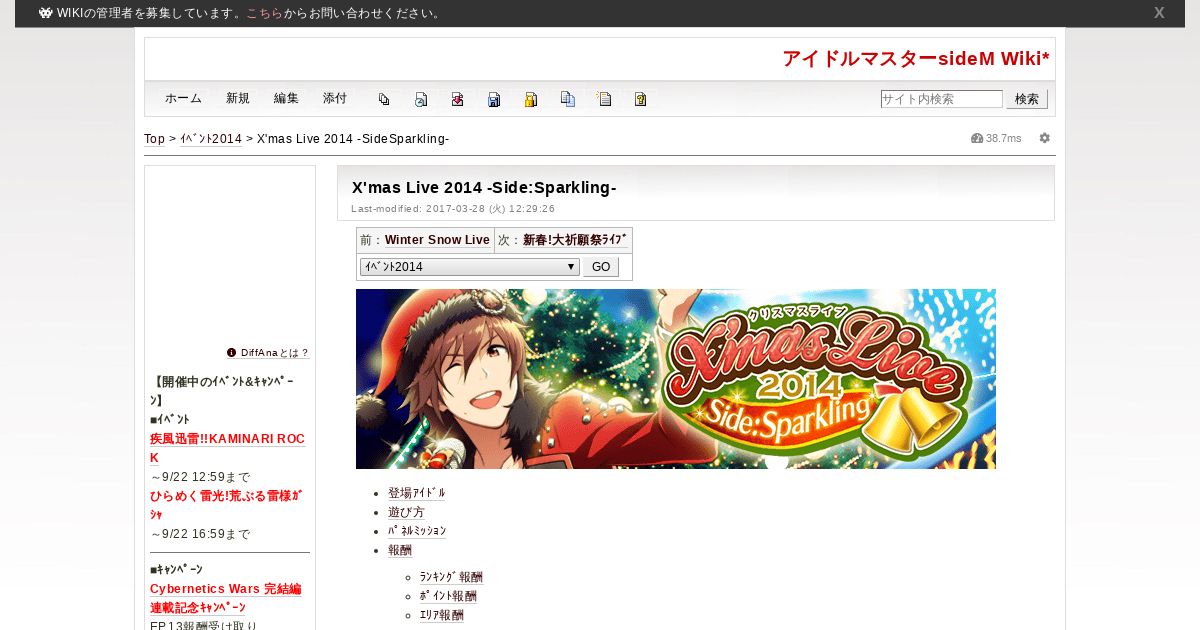Click the question mark help icon
The image size is (1200, 630).
[x=641, y=99]
